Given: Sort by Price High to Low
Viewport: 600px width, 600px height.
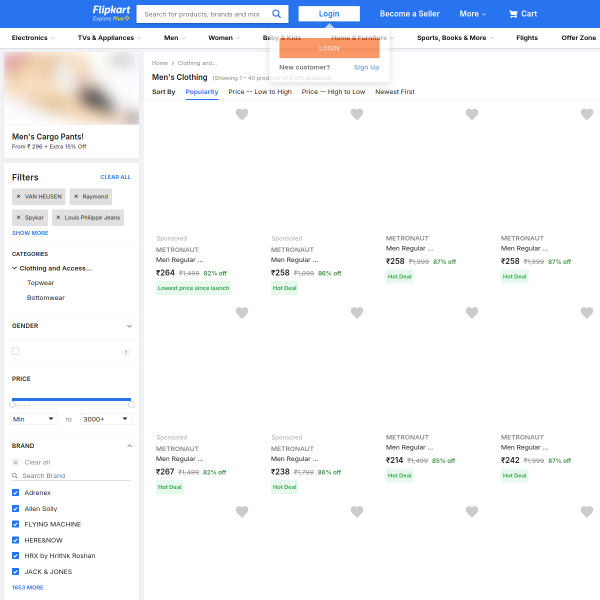Looking at the screenshot, I should click(x=333, y=92).
